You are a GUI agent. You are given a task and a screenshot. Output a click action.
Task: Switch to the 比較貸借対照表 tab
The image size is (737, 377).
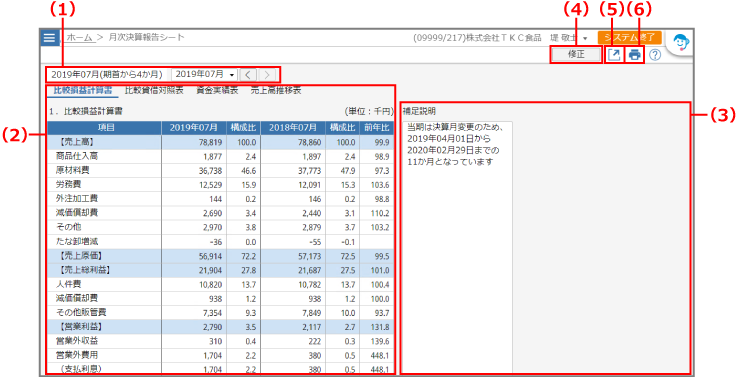[154, 91]
